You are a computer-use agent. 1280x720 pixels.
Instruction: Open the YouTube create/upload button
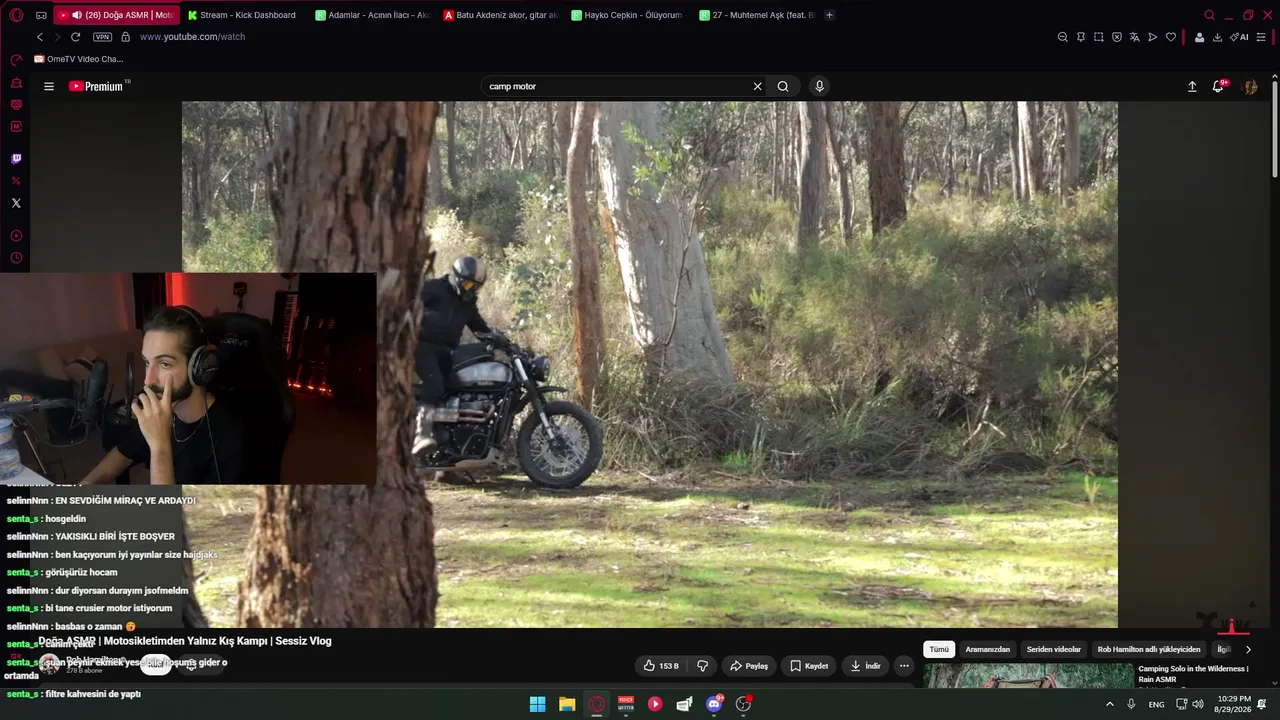[1192, 86]
